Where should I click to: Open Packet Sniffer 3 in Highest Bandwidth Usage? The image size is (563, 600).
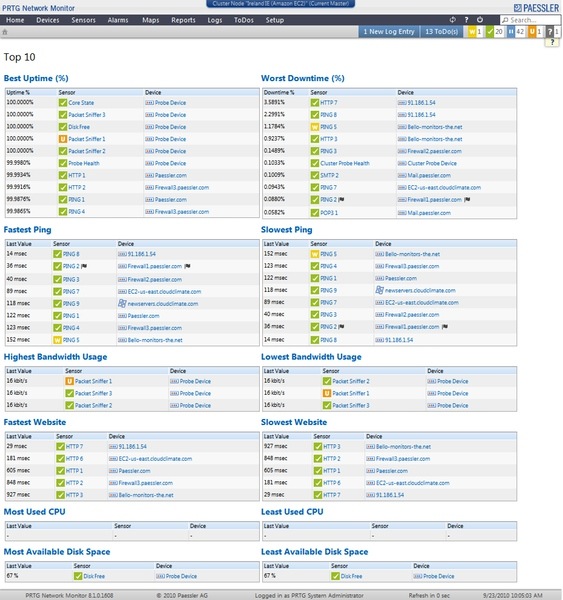click(x=93, y=393)
